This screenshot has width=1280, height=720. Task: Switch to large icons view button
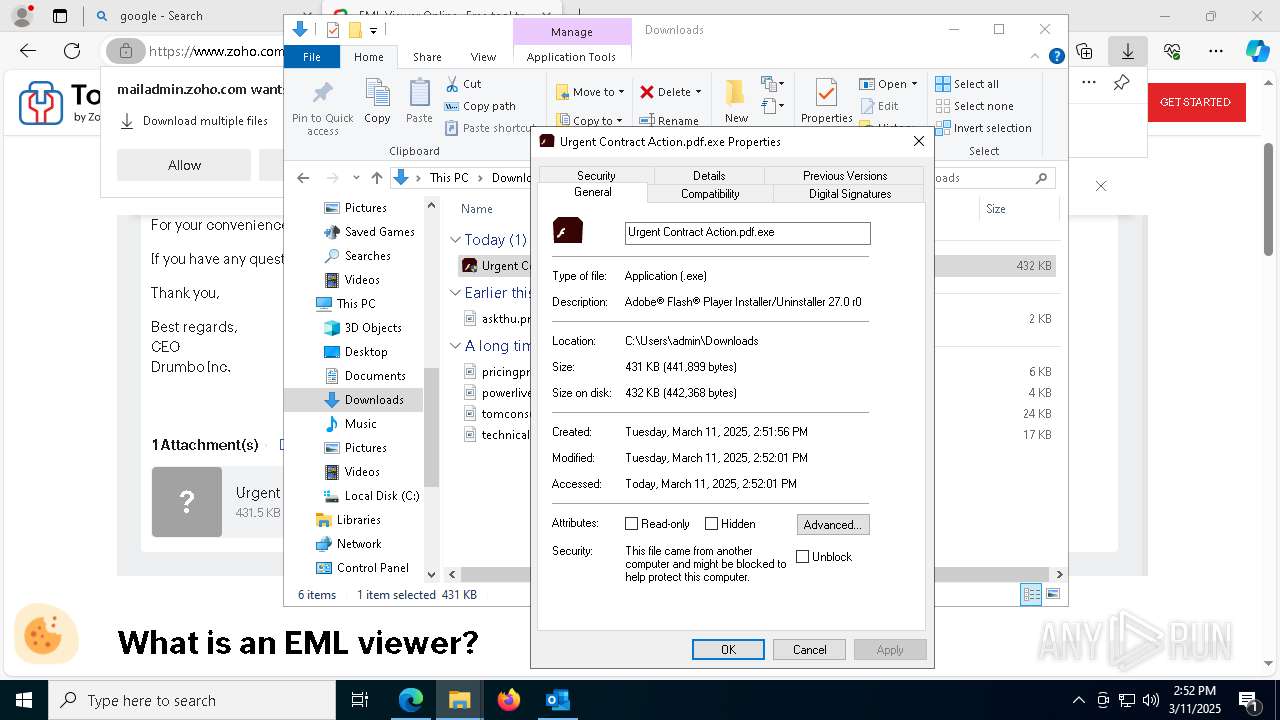1052,594
